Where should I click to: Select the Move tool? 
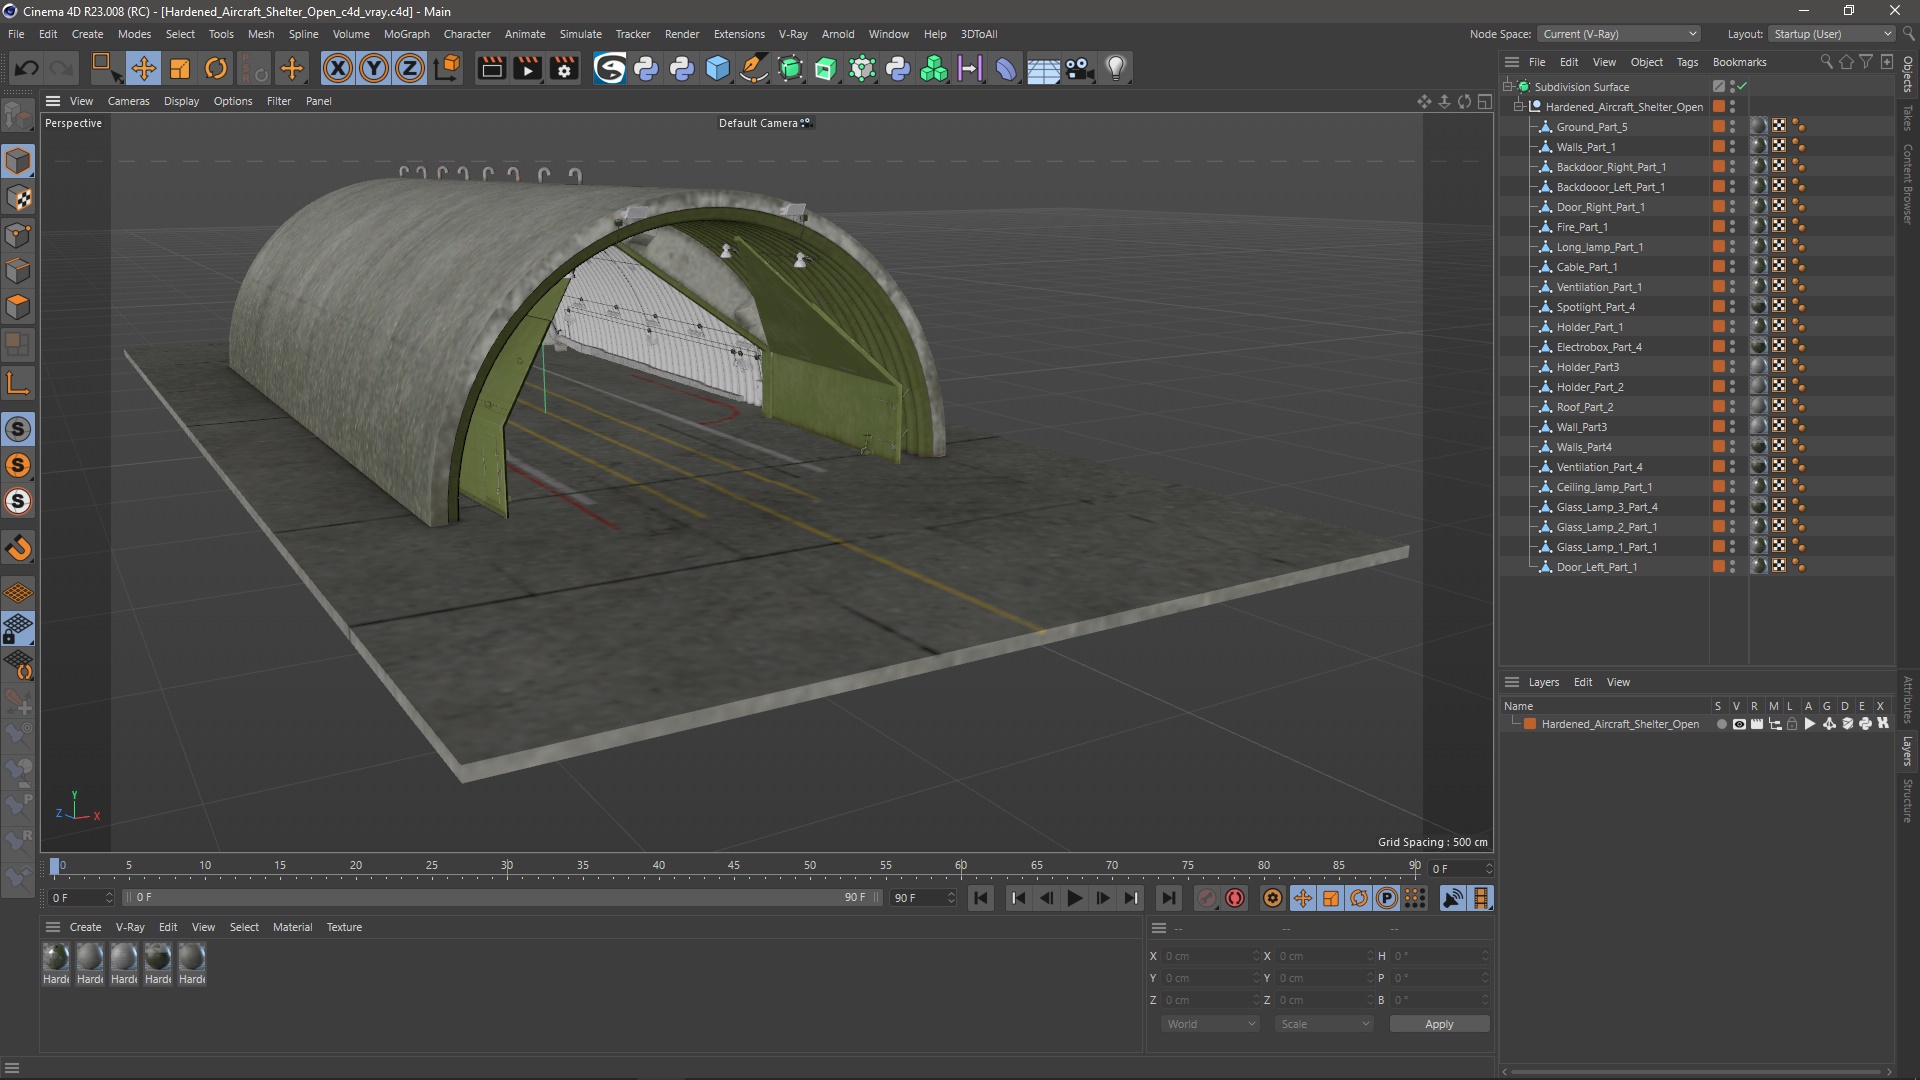coord(143,68)
